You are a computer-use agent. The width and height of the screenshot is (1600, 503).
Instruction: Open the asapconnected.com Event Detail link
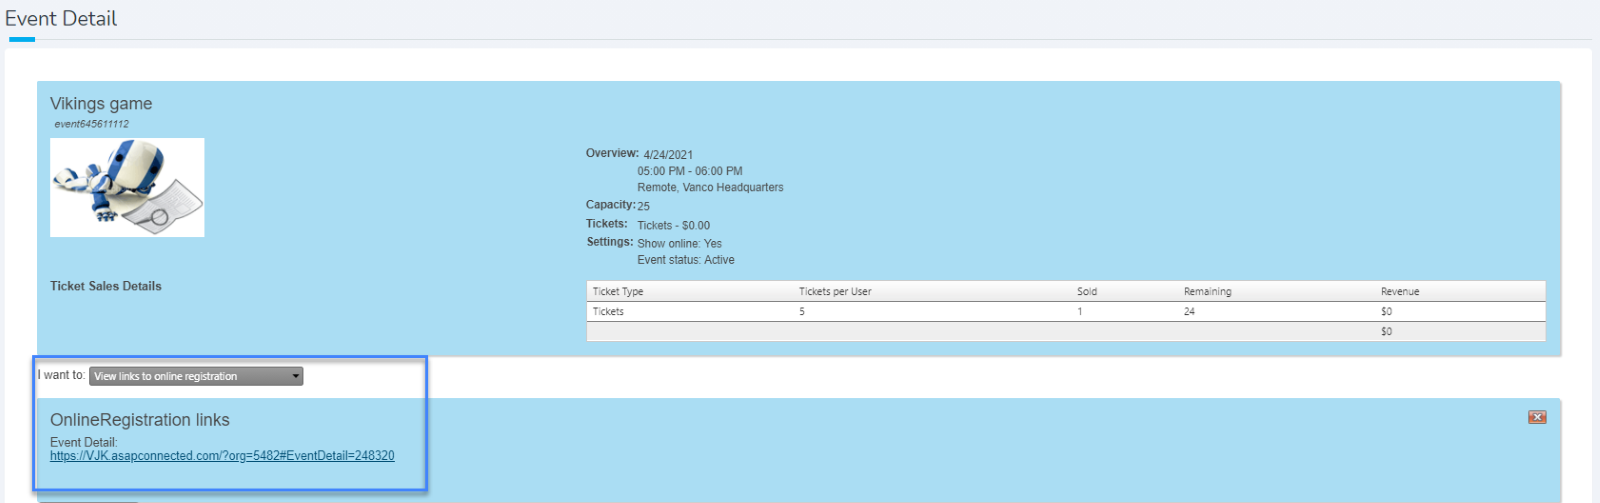[222, 456]
